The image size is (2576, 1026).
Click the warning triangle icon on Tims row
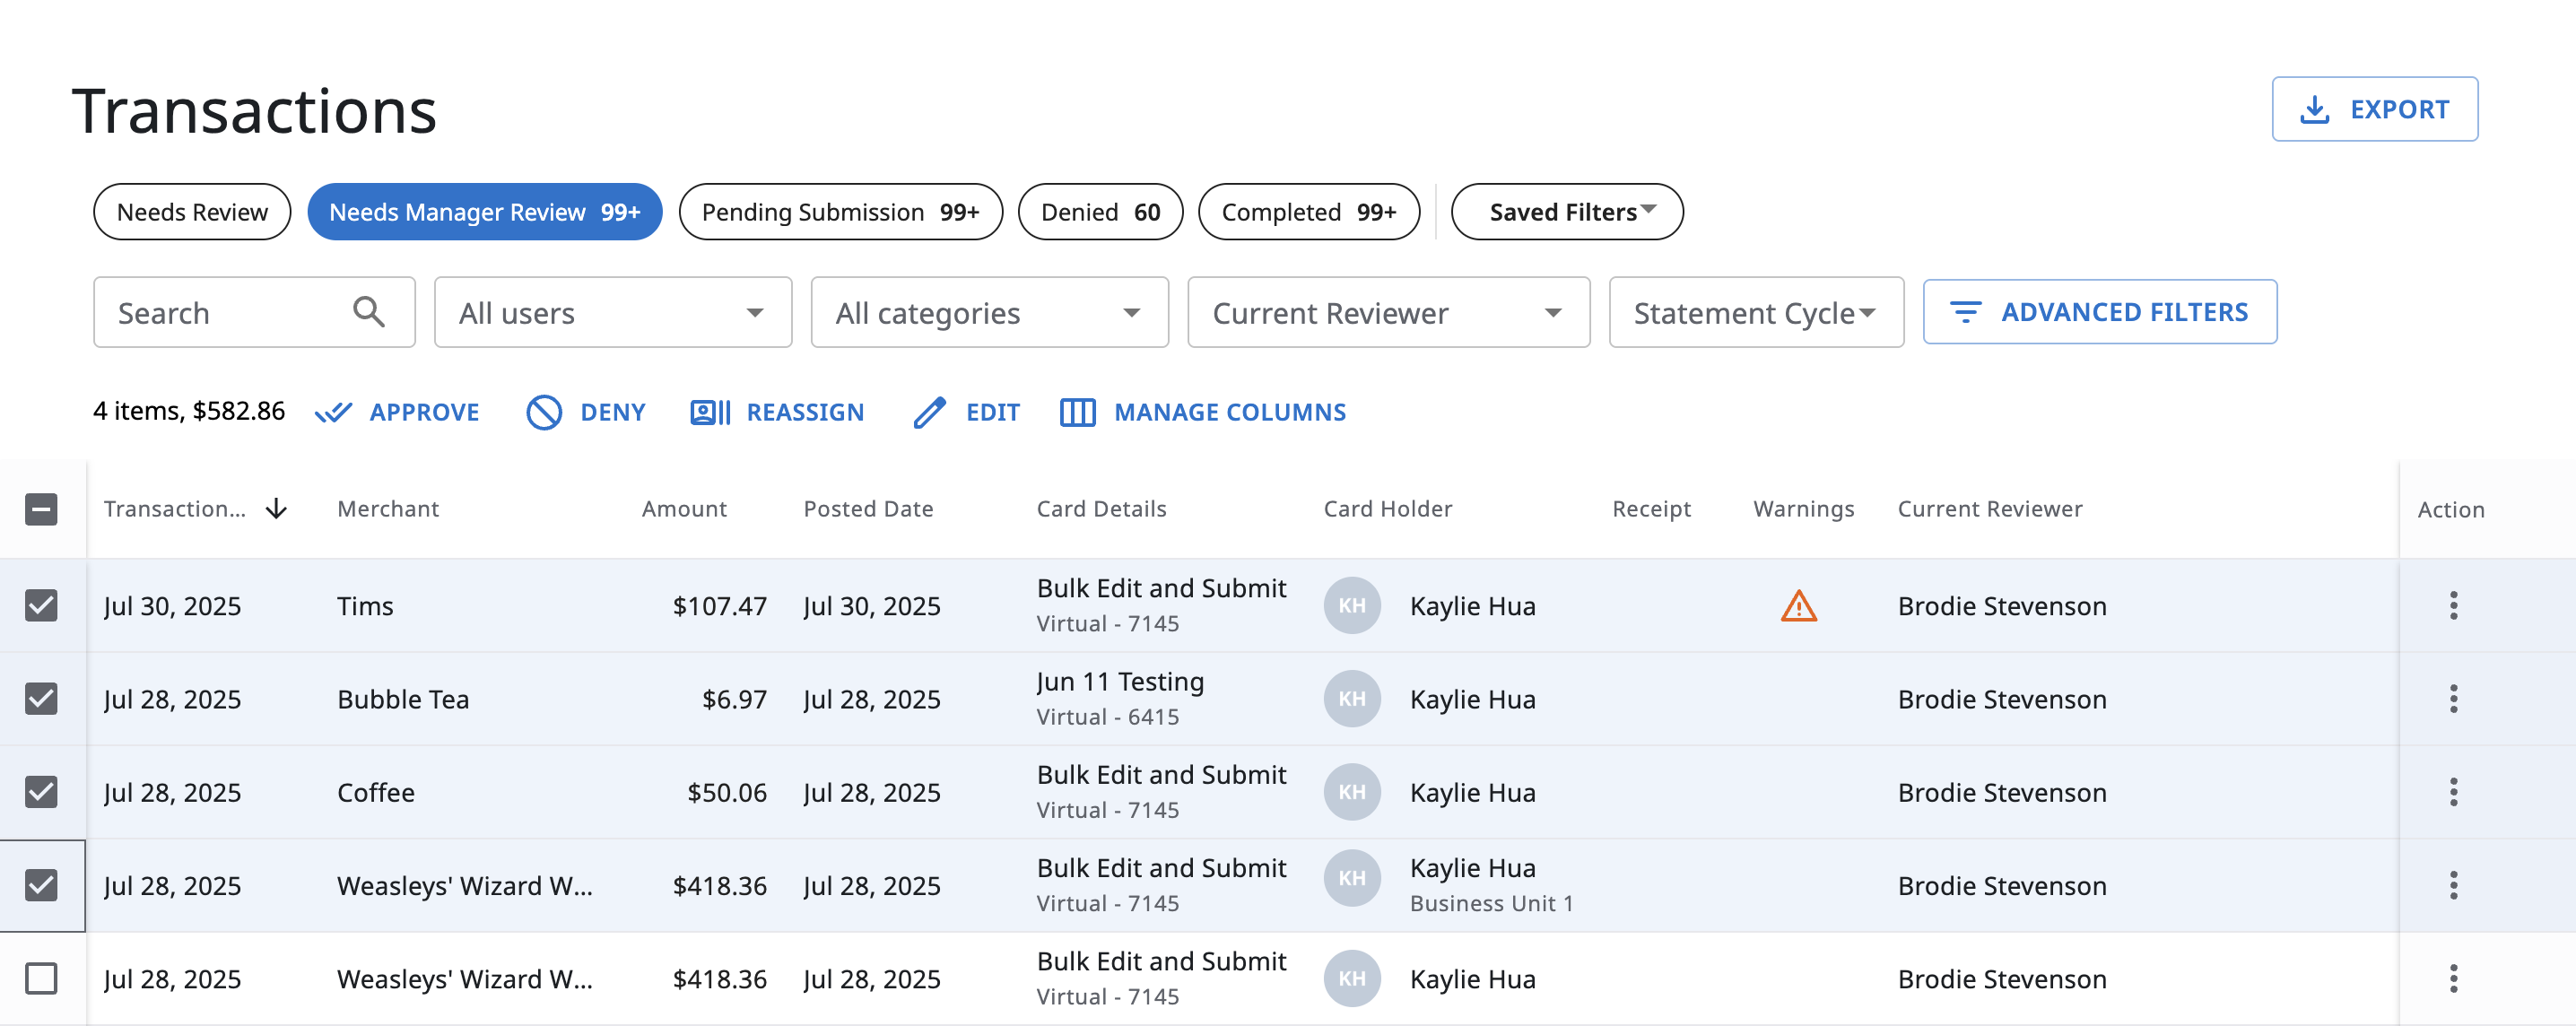[x=1798, y=606]
